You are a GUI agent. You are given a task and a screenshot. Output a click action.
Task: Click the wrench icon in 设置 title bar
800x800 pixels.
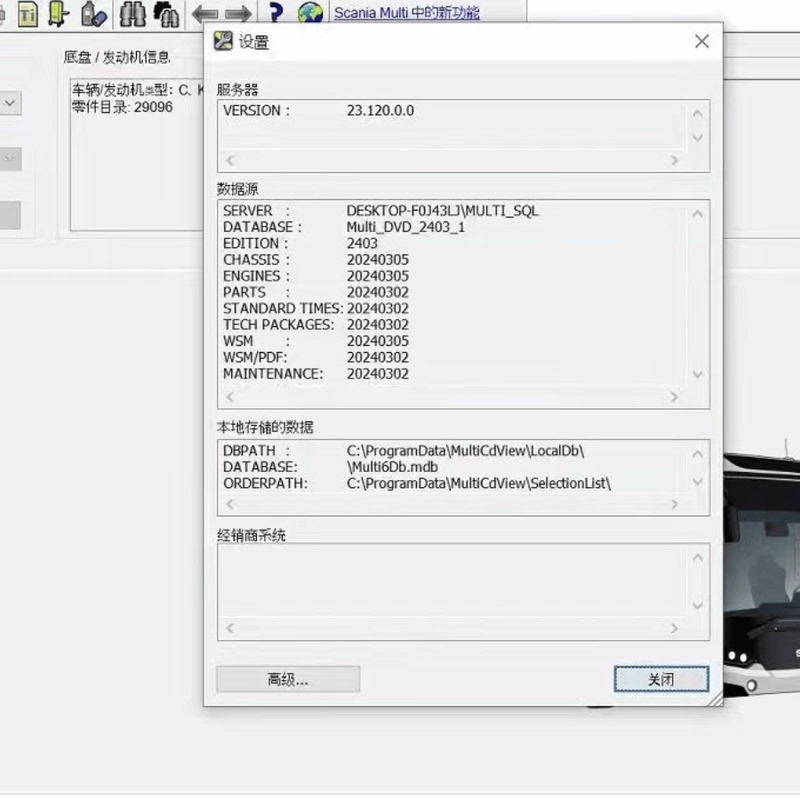[223, 41]
